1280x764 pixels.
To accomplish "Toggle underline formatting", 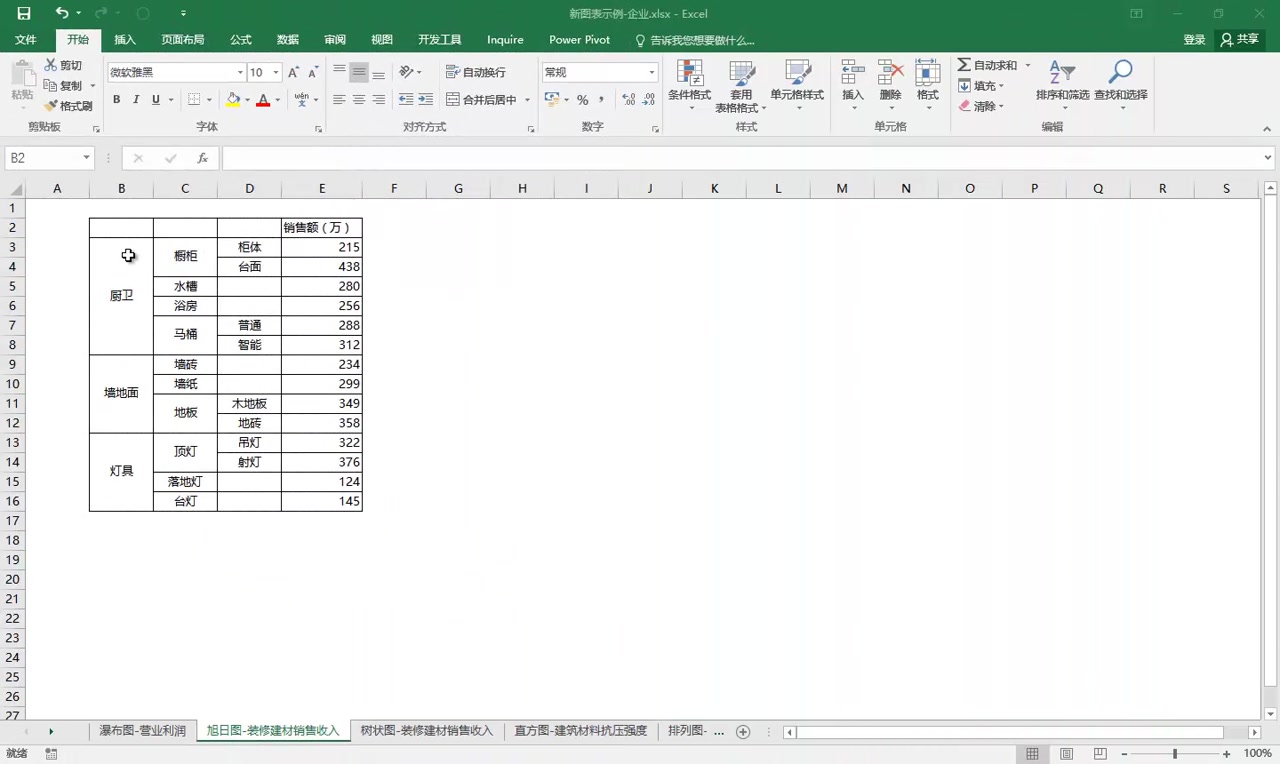I will coord(155,100).
